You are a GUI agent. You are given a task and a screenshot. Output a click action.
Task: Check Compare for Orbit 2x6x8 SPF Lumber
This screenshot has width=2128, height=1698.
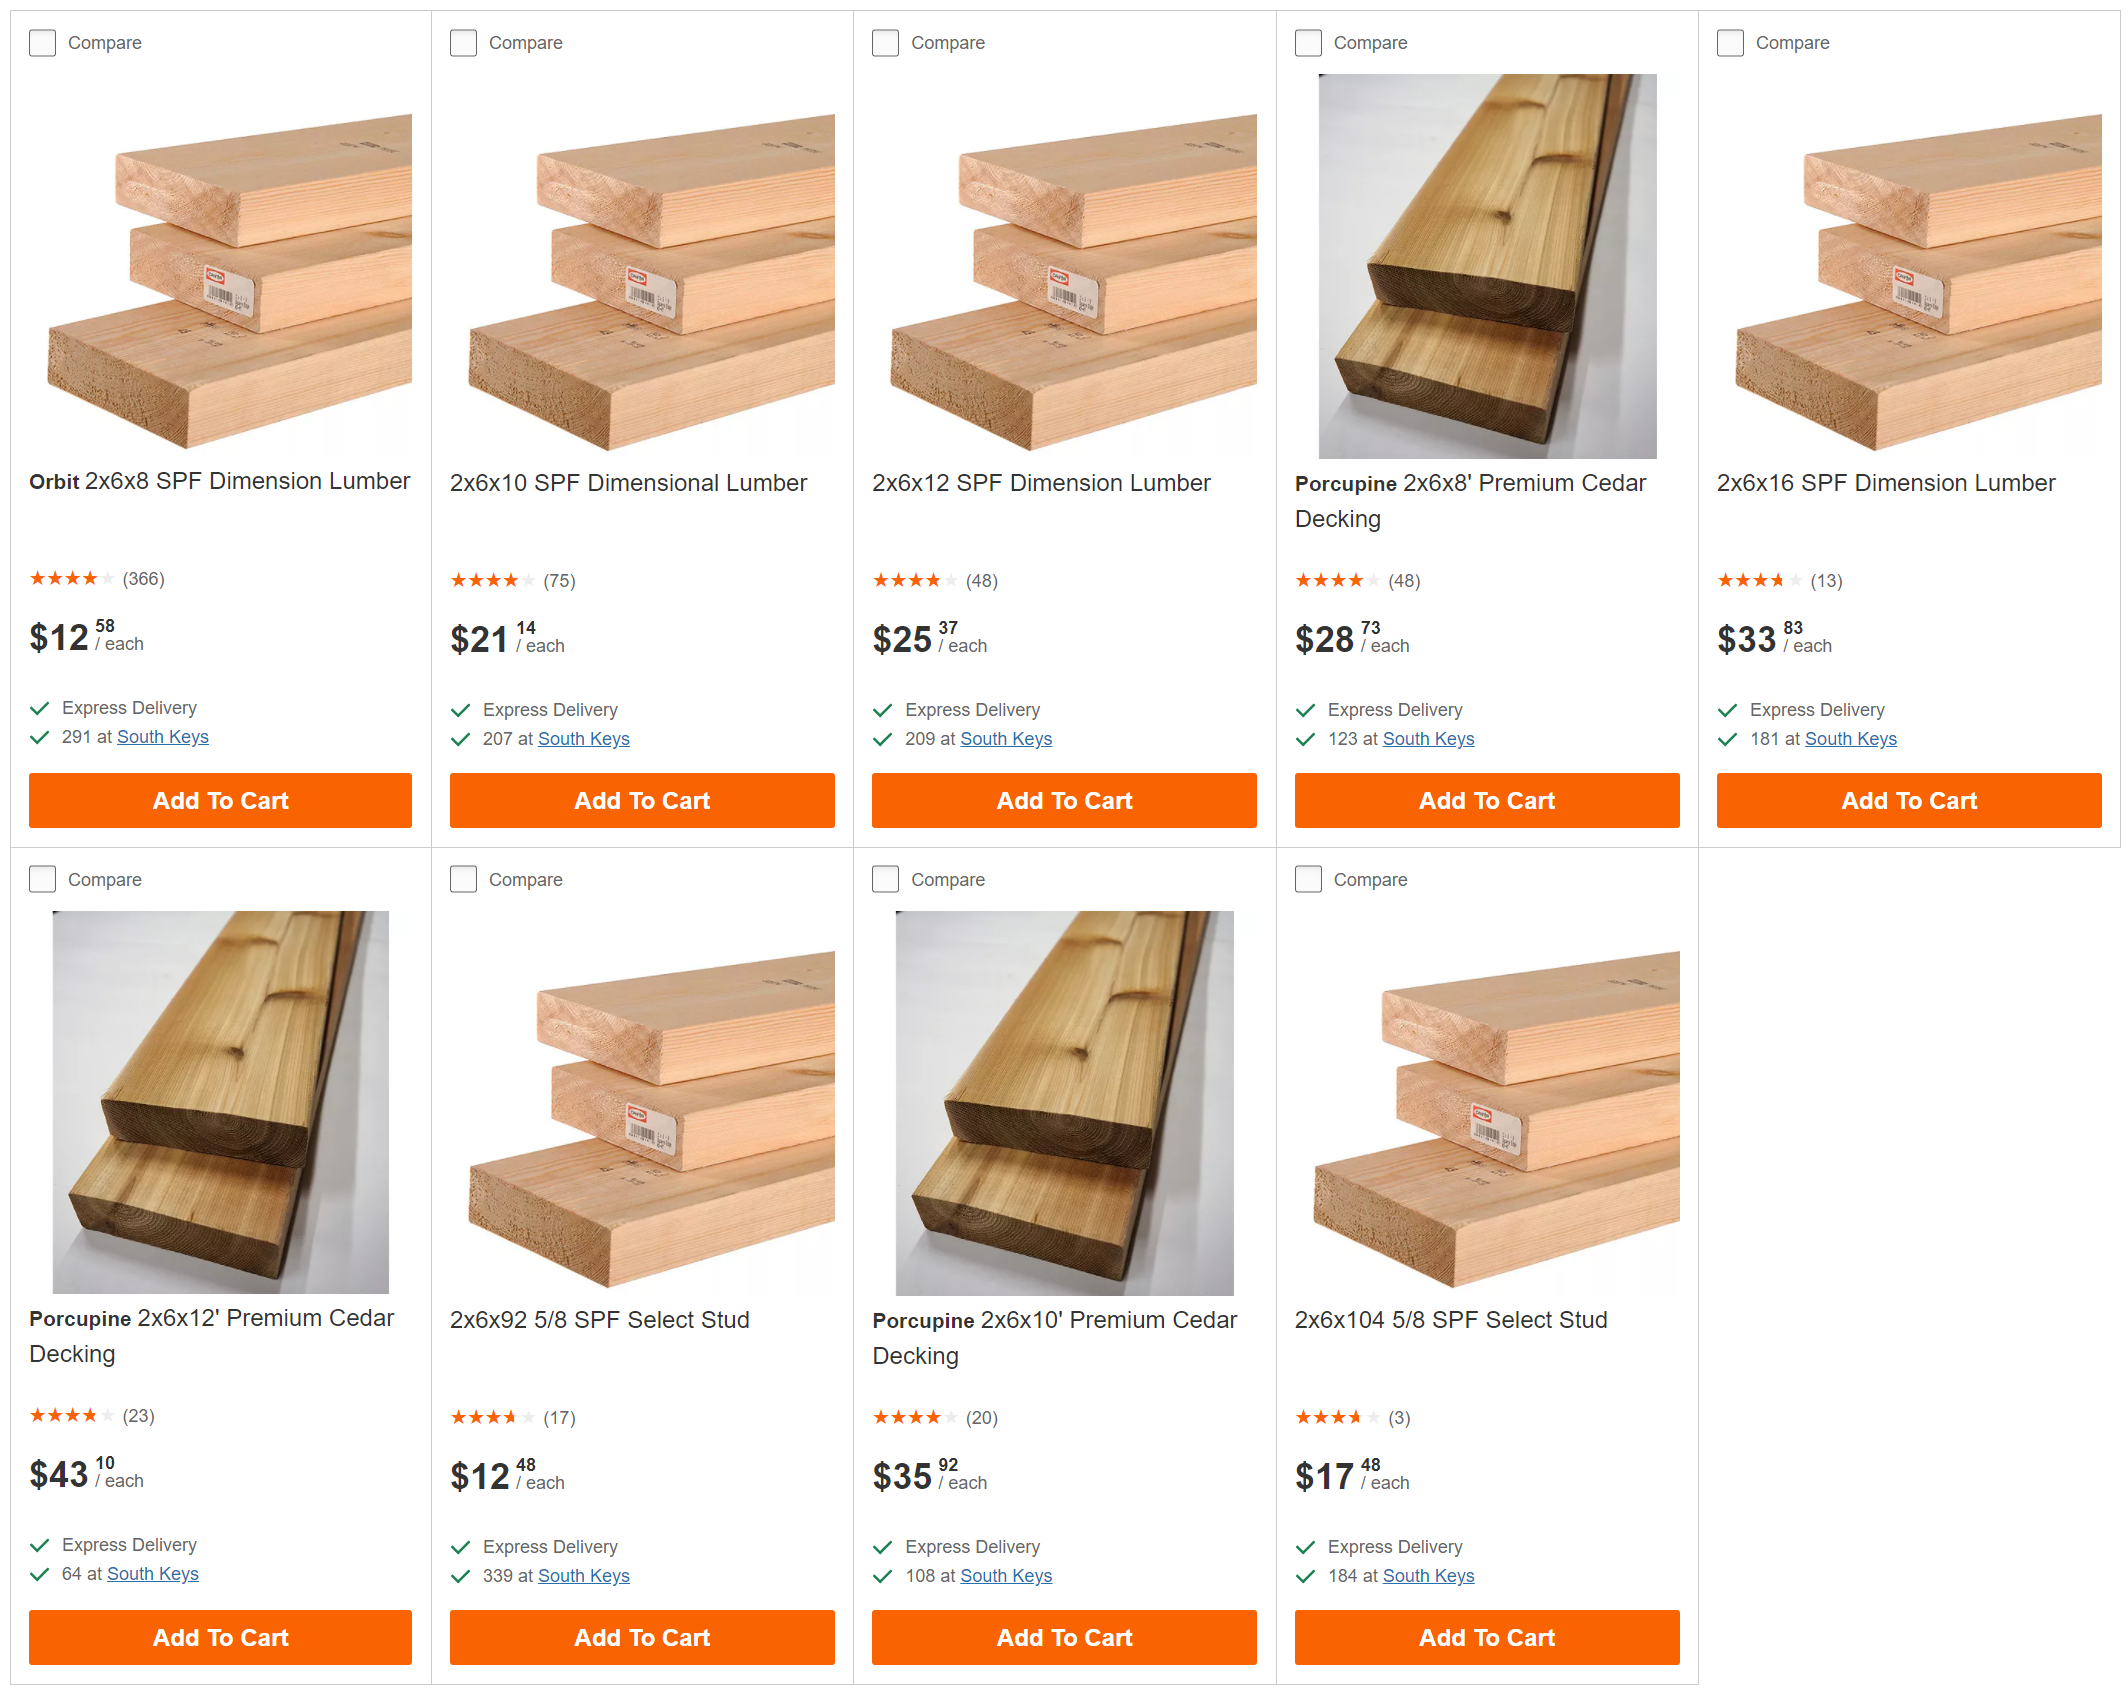[x=43, y=43]
